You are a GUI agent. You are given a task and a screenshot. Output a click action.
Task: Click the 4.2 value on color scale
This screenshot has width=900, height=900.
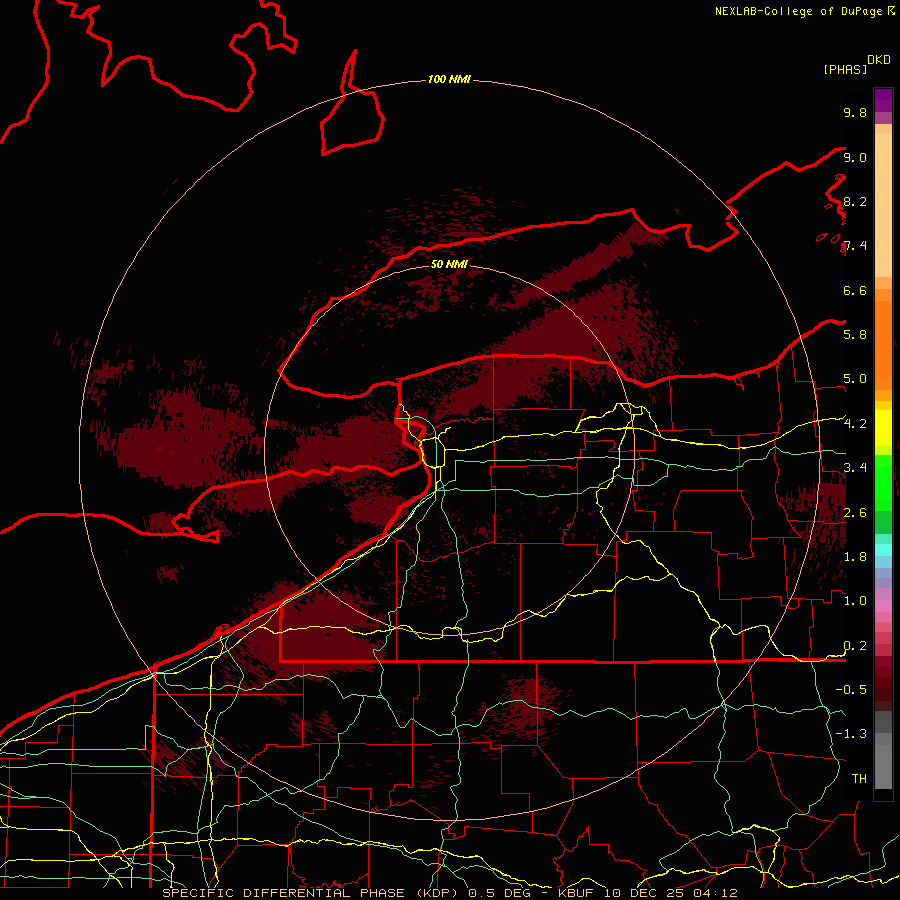tap(855, 424)
